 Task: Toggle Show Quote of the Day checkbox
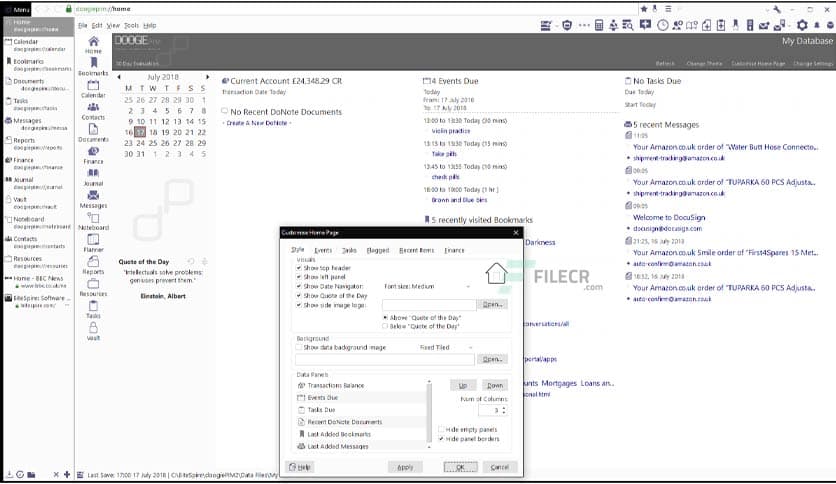pyautogui.click(x=299, y=296)
